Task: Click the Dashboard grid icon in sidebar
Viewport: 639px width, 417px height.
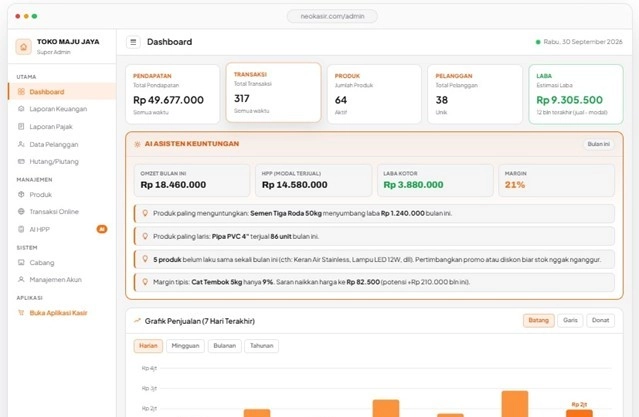Action: (x=21, y=92)
